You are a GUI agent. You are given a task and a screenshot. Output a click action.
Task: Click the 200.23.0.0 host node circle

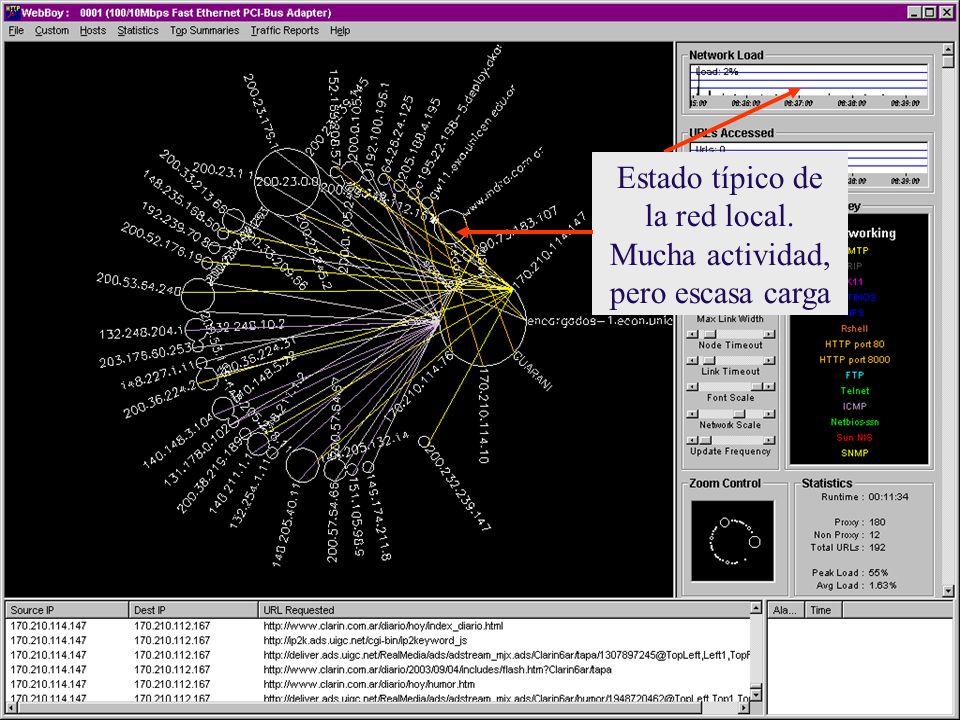[287, 182]
